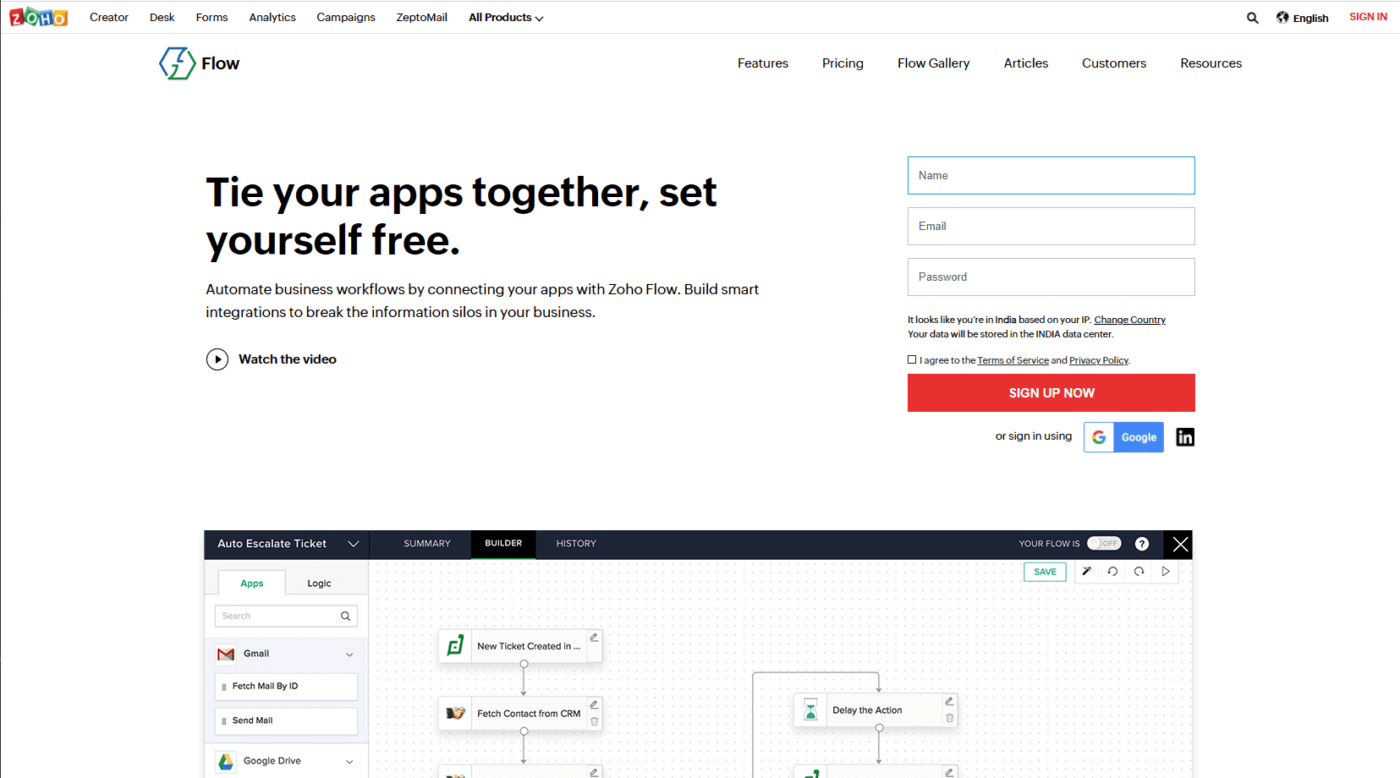Screen dimensions: 1400x778
Task: Focus the Name input field
Action: tap(1051, 176)
